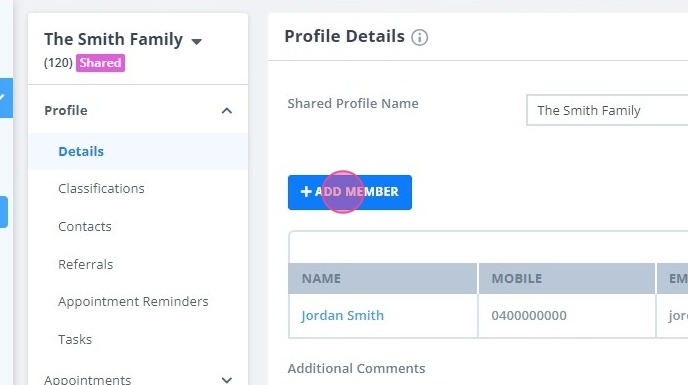Select Referrals from the sidebar
The image size is (688, 385).
pos(86,264)
